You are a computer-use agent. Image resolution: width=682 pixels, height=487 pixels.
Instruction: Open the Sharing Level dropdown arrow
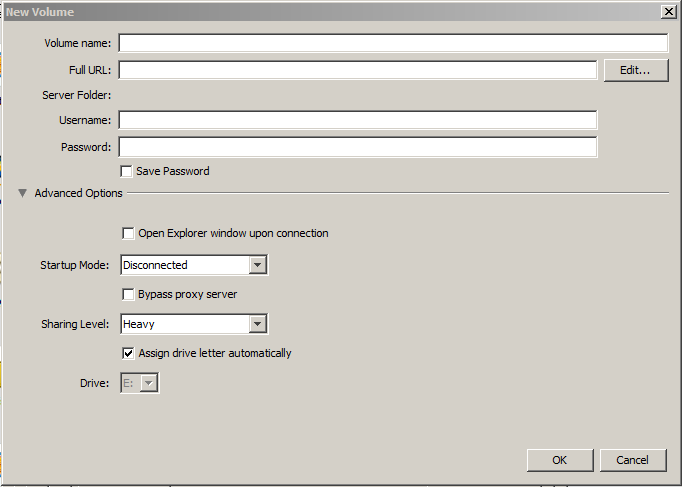257,324
